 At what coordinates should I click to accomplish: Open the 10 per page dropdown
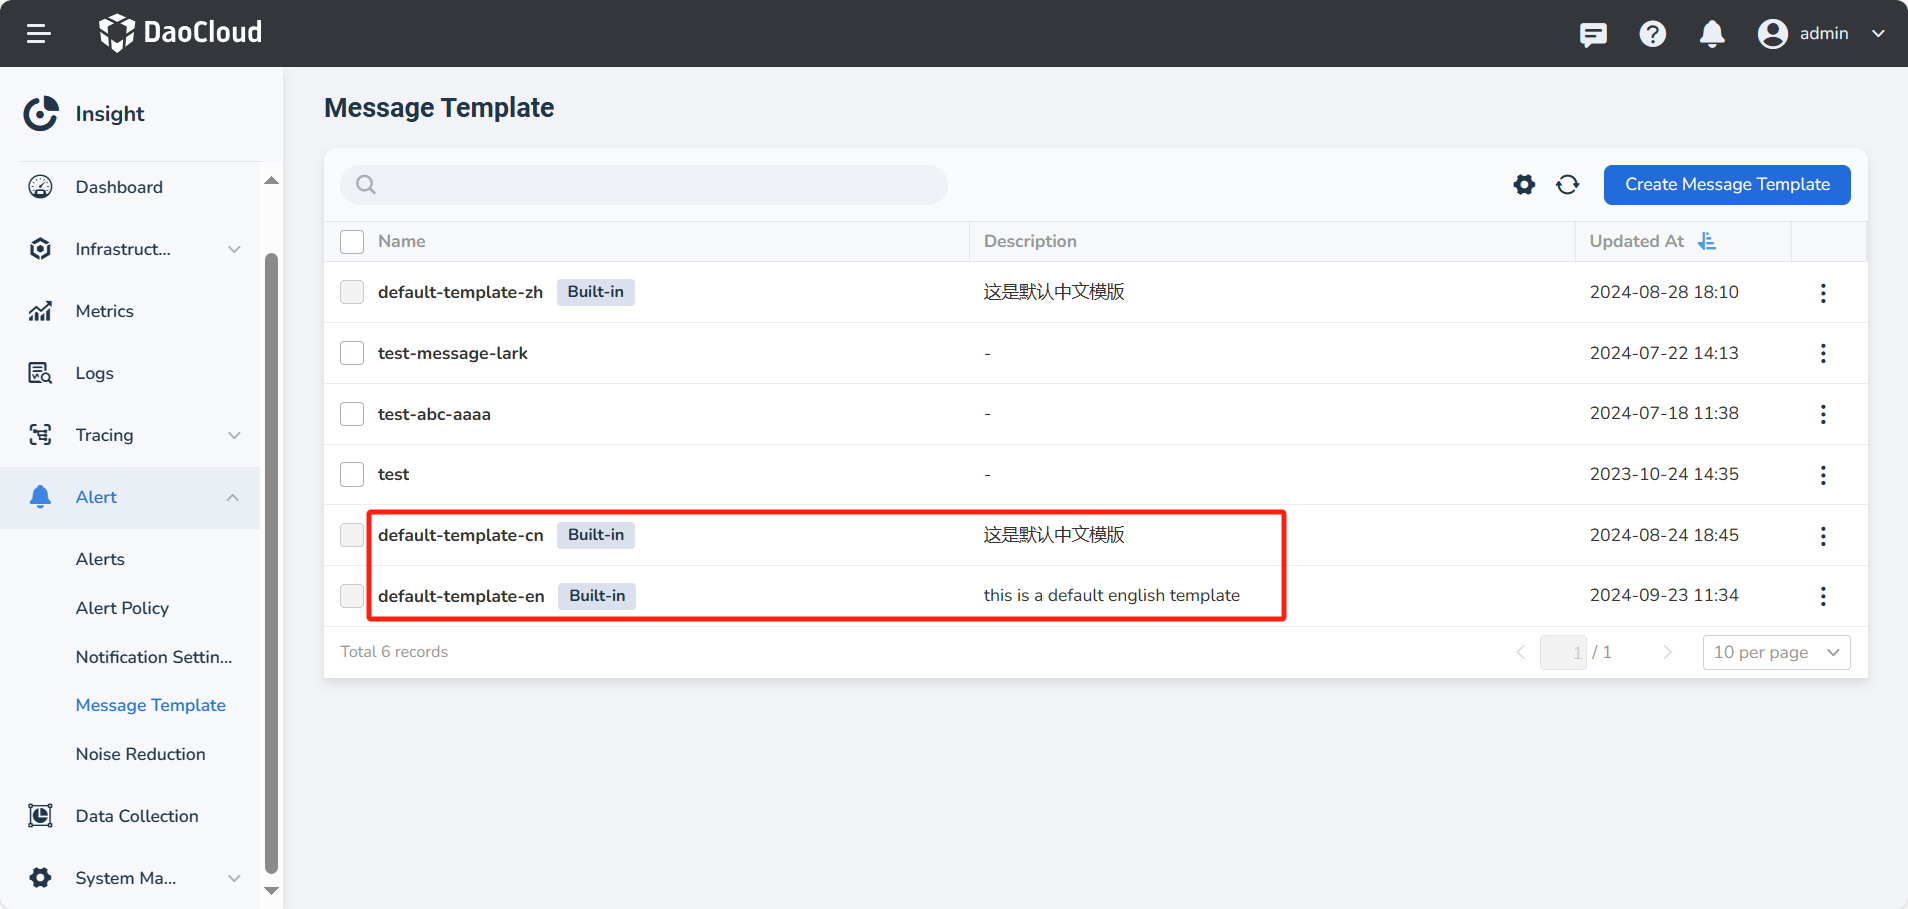point(1776,652)
